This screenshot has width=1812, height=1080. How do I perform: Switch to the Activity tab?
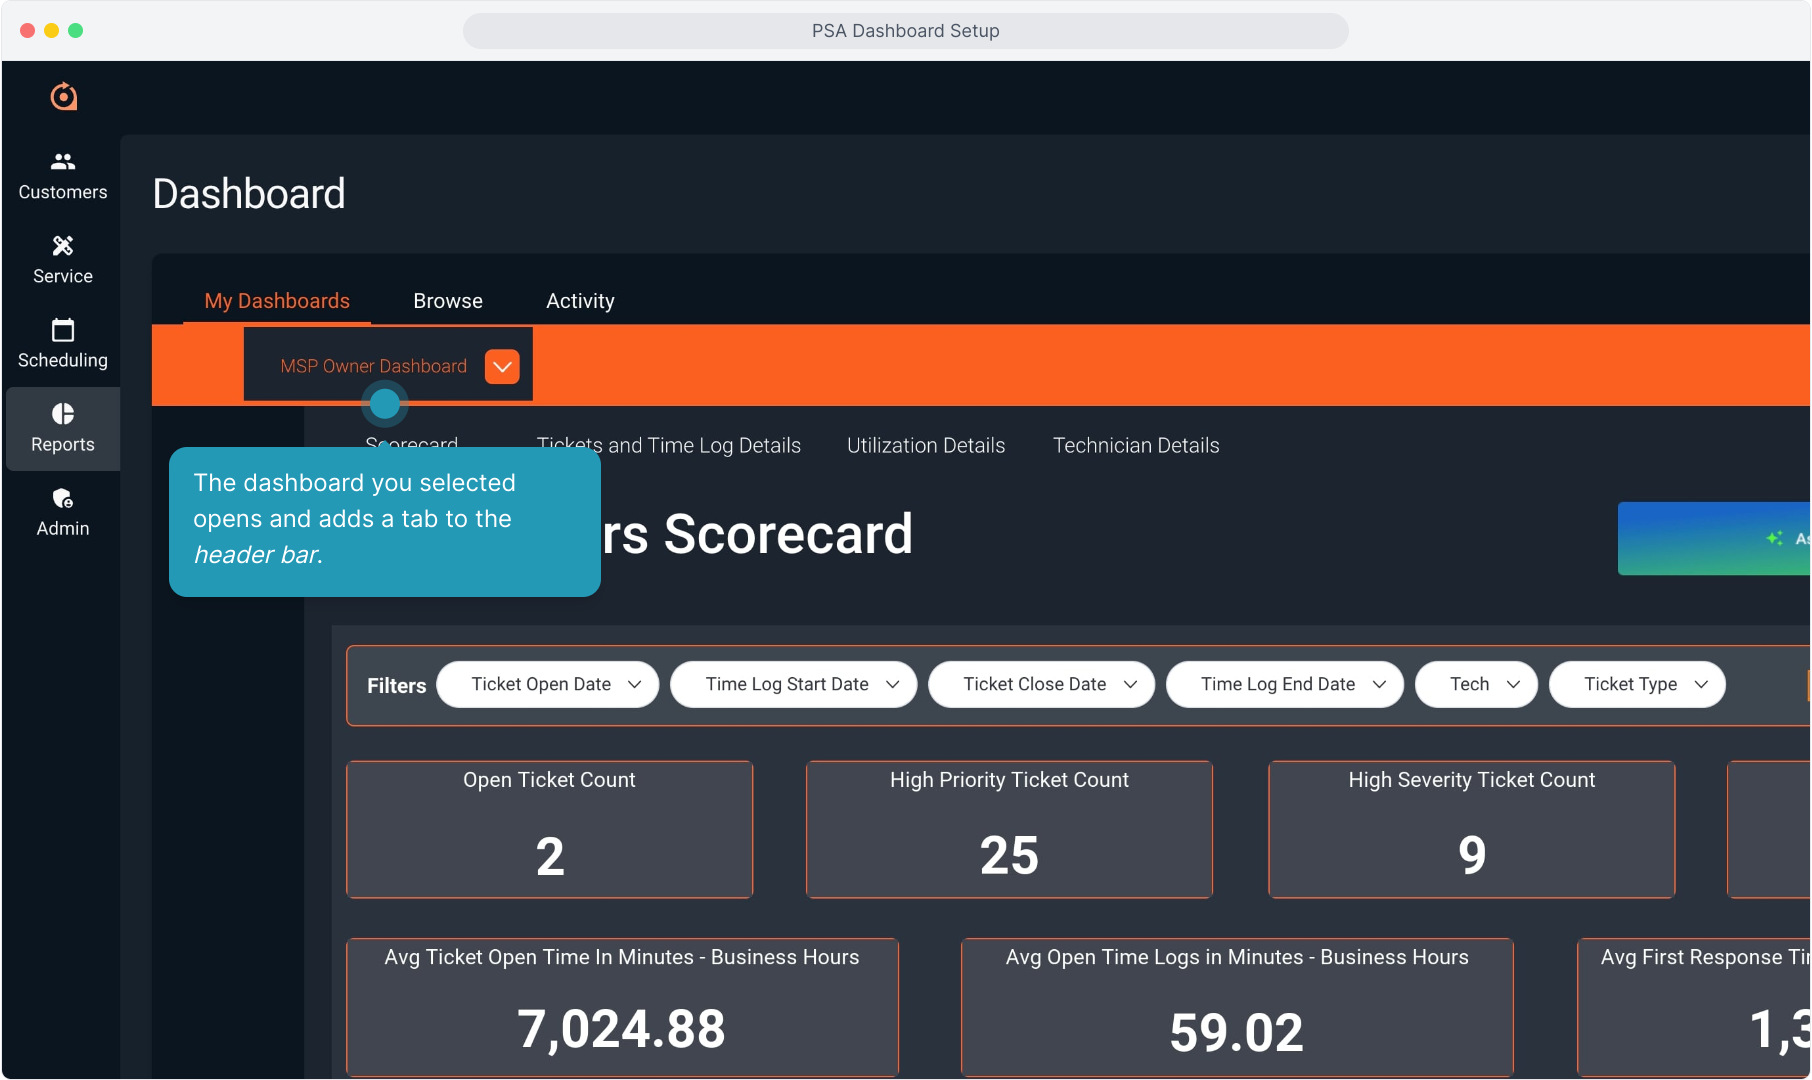click(x=580, y=301)
